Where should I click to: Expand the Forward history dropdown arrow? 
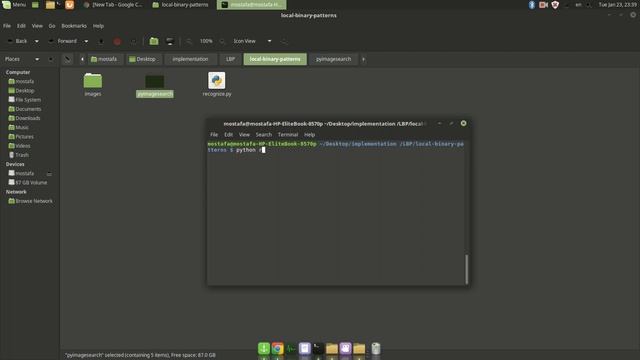[86, 41]
